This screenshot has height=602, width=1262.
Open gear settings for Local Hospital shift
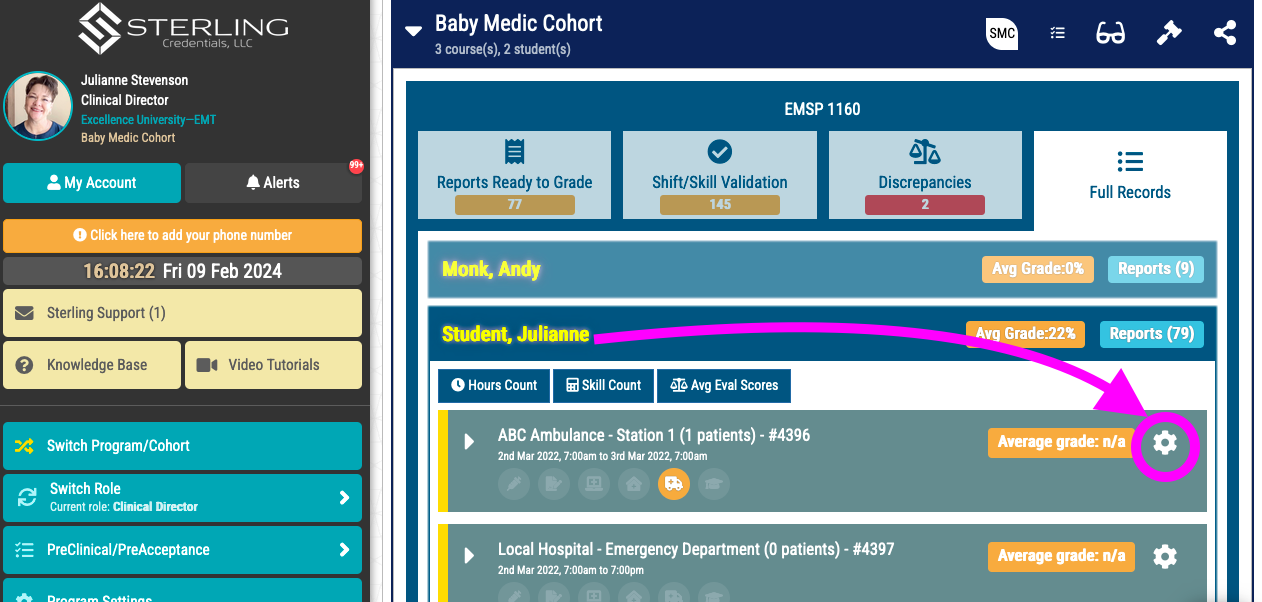pos(1165,556)
